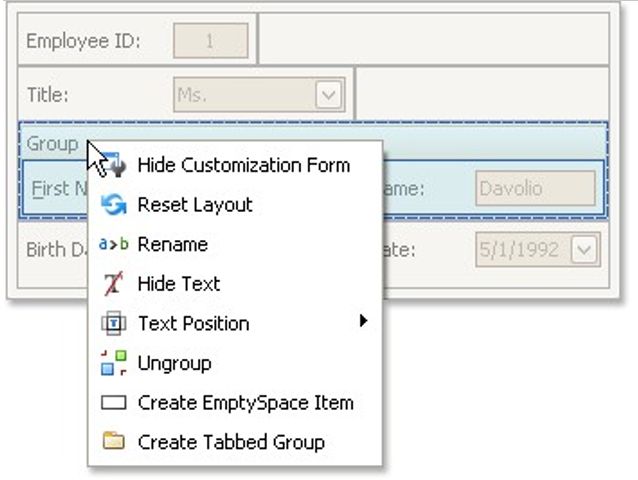The width and height of the screenshot is (638, 480).
Task: Click the Hide Customization Form icon
Action: (114, 165)
